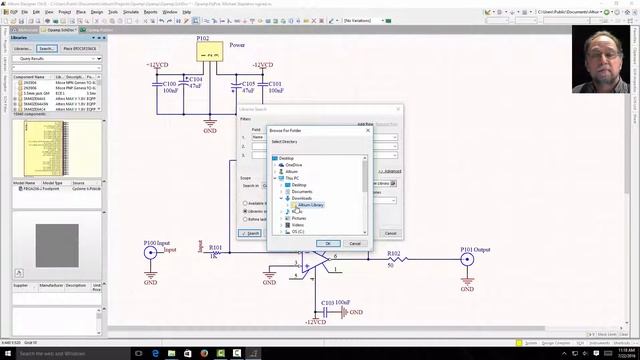640x360 pixels.
Task: Click the Field 1 Name input
Action: coord(259,137)
